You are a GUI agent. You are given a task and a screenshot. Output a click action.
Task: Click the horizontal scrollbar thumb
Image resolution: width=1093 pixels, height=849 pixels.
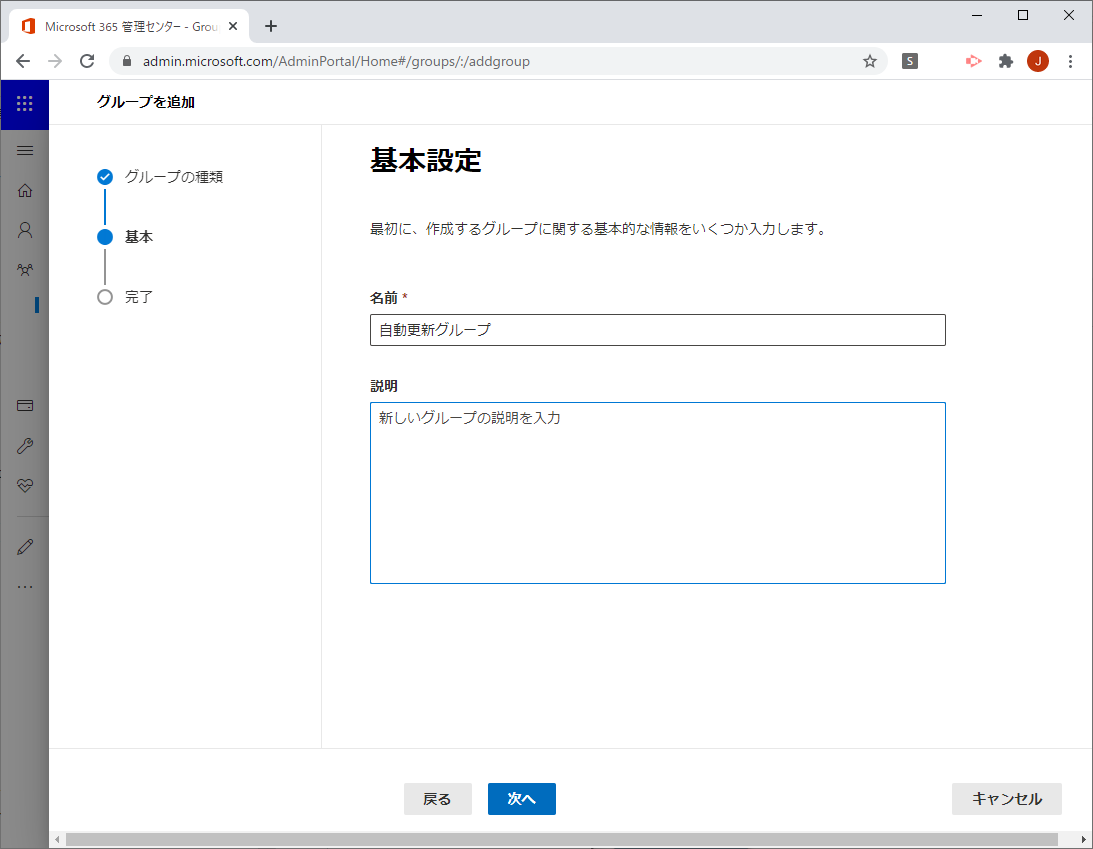(x=562, y=839)
